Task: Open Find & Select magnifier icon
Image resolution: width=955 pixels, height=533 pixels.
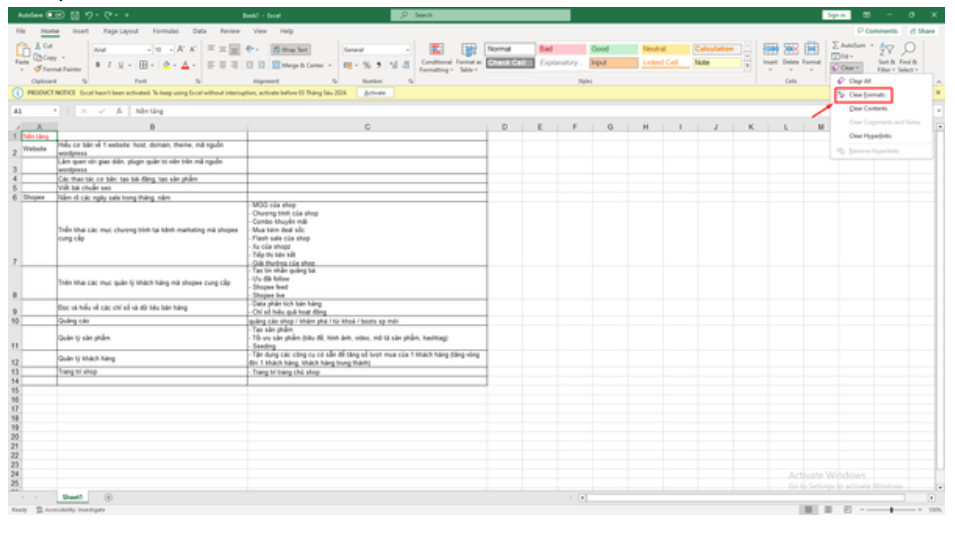Action: pyautogui.click(x=908, y=54)
